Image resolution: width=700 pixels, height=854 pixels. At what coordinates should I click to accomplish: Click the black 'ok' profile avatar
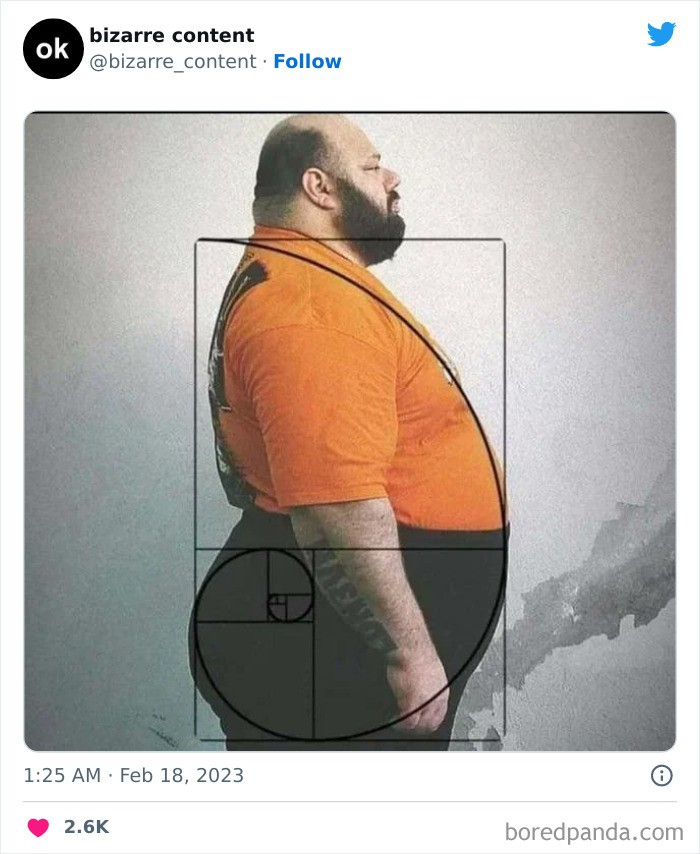click(53, 49)
